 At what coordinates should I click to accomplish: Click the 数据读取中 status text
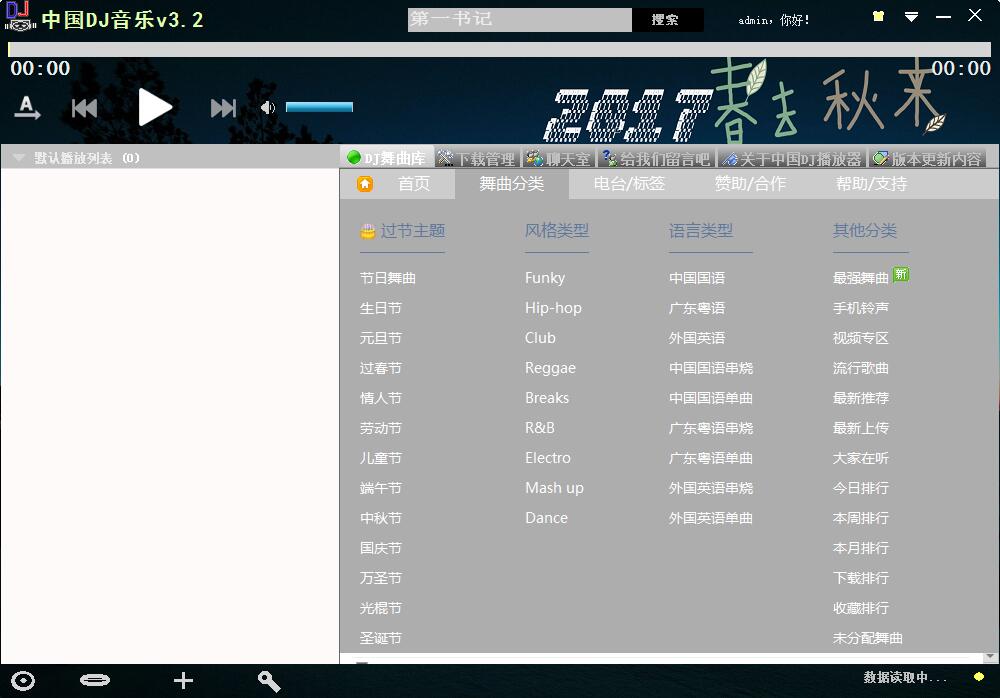click(x=904, y=677)
